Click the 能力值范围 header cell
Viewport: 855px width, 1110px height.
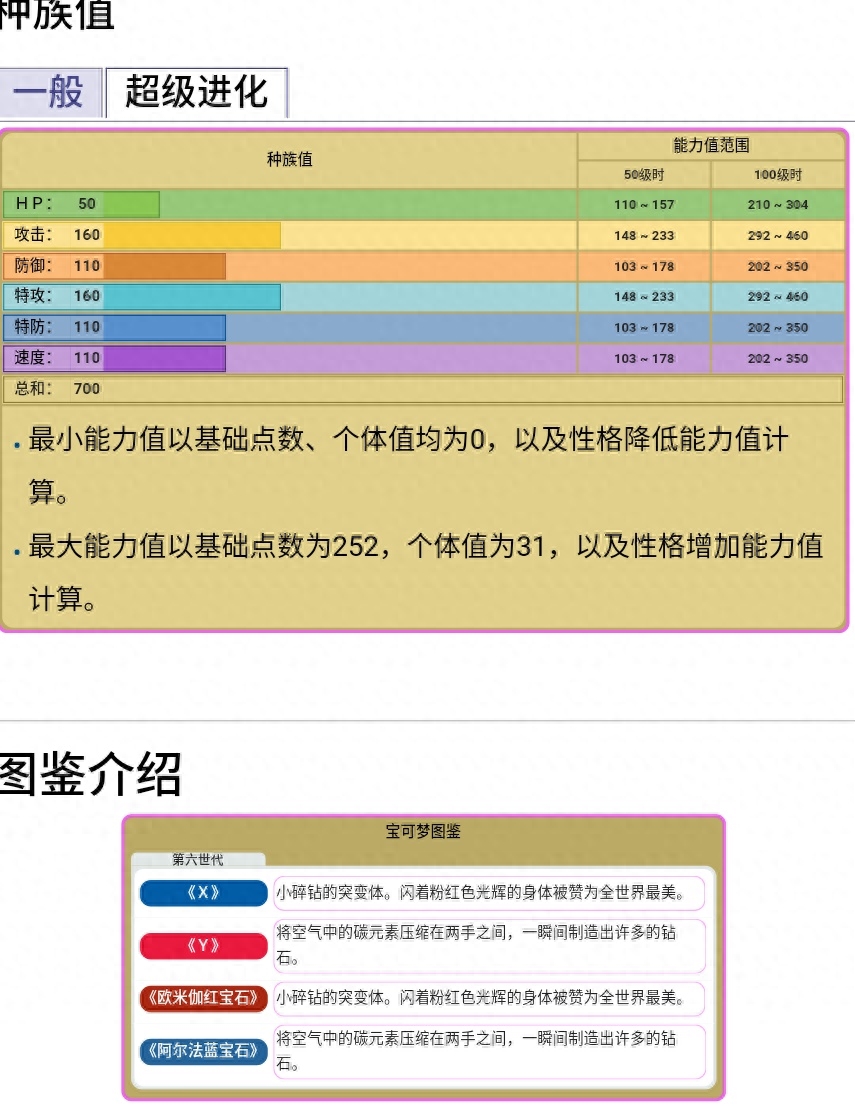(x=711, y=146)
